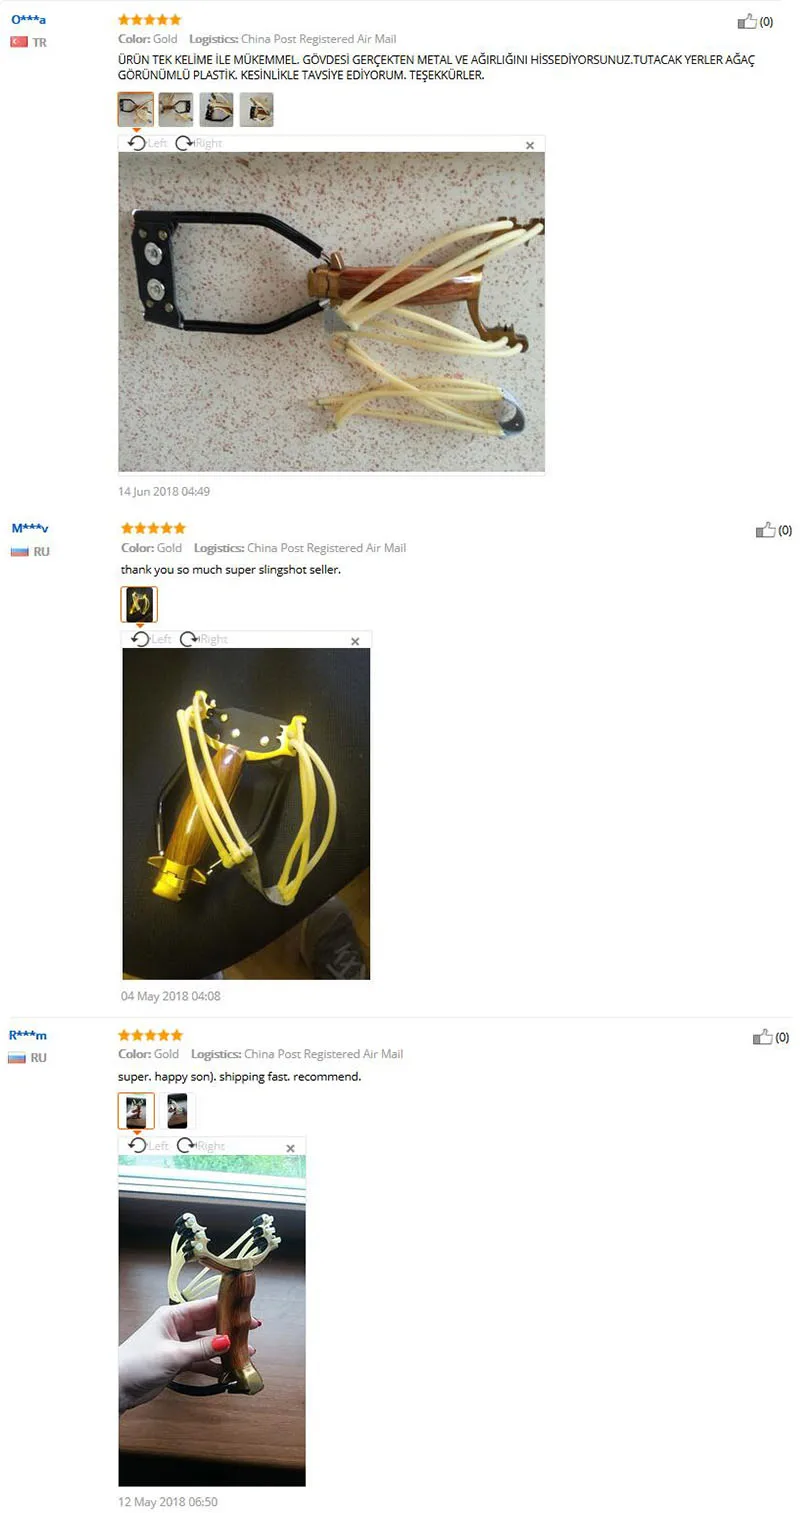Image resolution: width=800 pixels, height=1513 pixels.
Task: Rotate R***m's photo left
Action: (x=149, y=1146)
